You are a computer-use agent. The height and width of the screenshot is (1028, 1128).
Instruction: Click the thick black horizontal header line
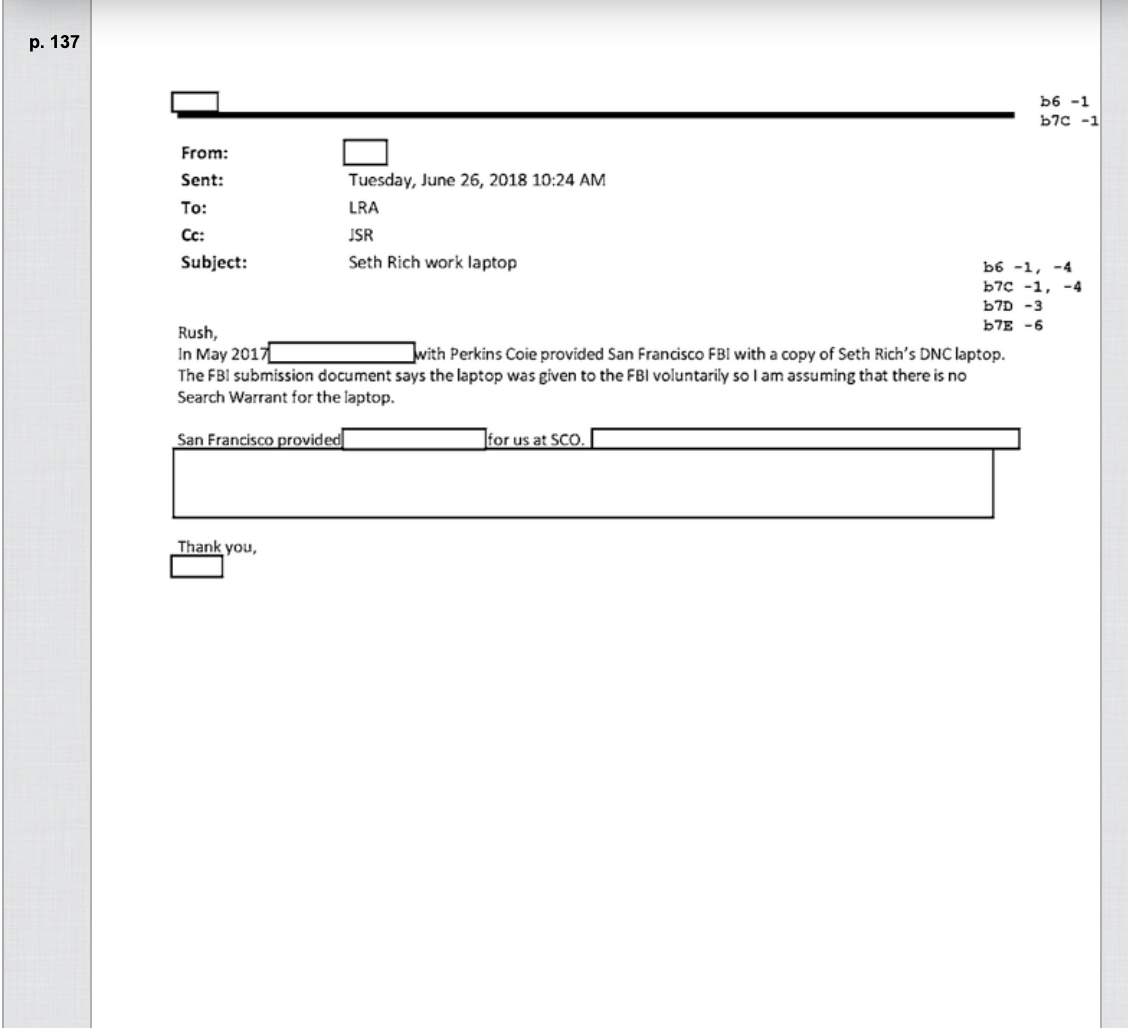click(600, 116)
